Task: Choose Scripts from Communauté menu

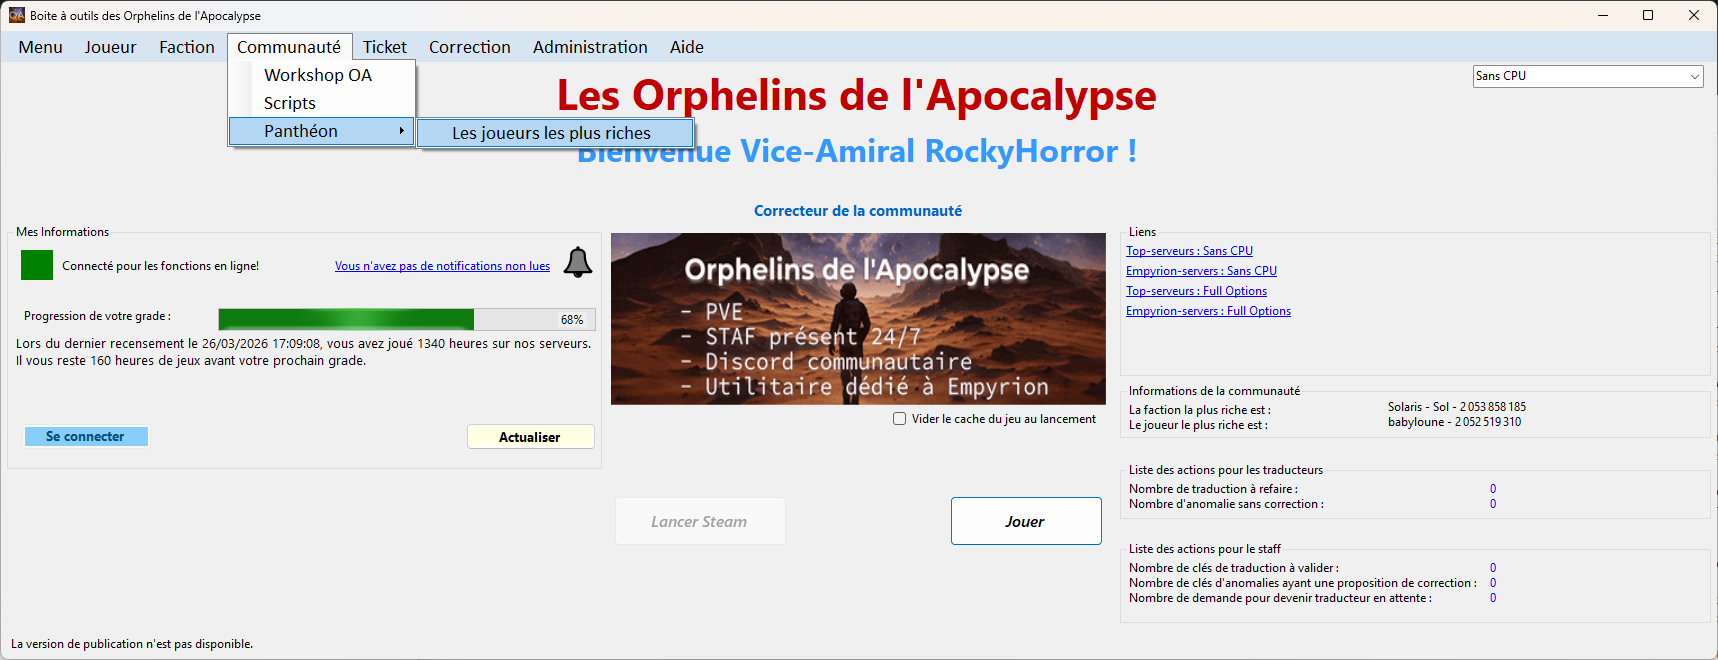Action: tap(290, 103)
